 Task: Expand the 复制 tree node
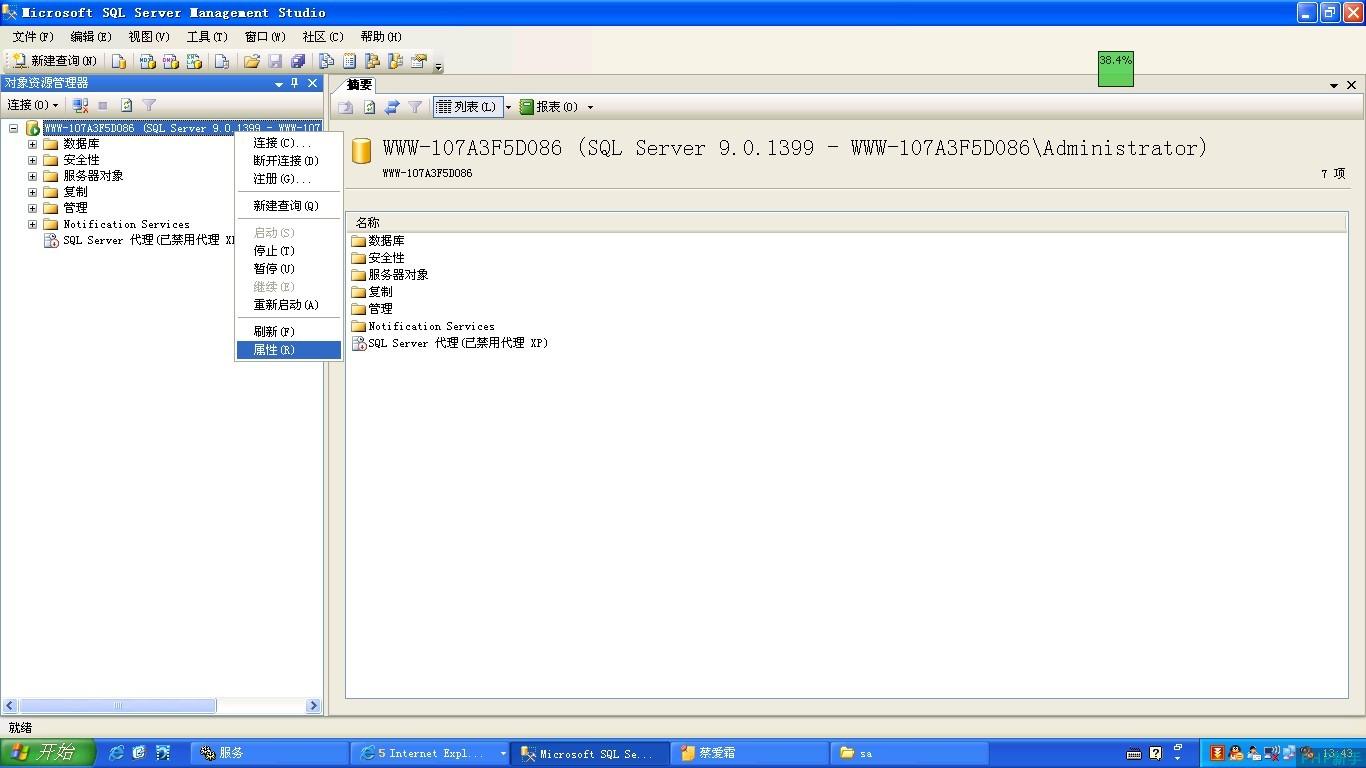point(32,192)
